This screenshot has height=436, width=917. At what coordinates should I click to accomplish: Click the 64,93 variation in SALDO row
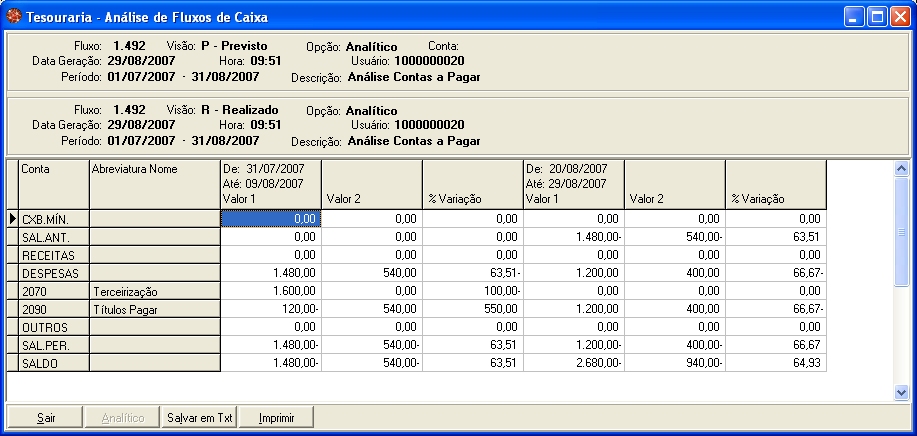click(x=776, y=364)
